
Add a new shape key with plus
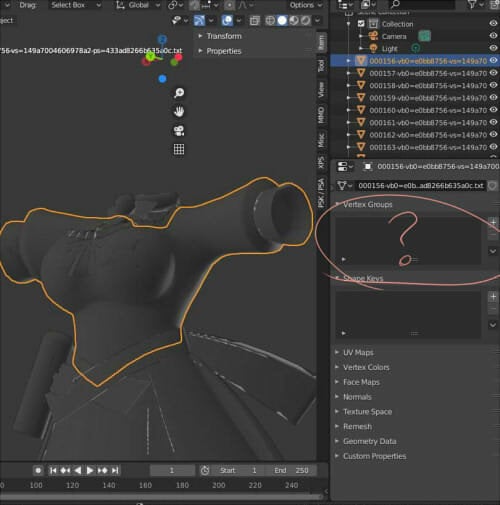[493, 296]
